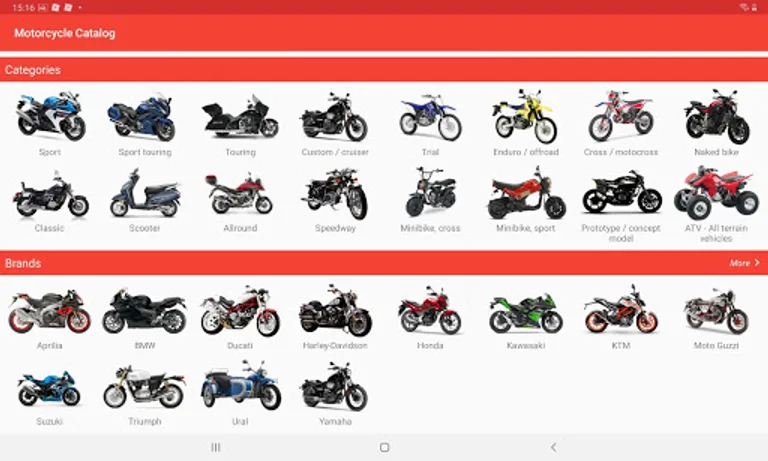Open the Trial category bike image
This screenshot has height=461, width=768.
[x=431, y=118]
